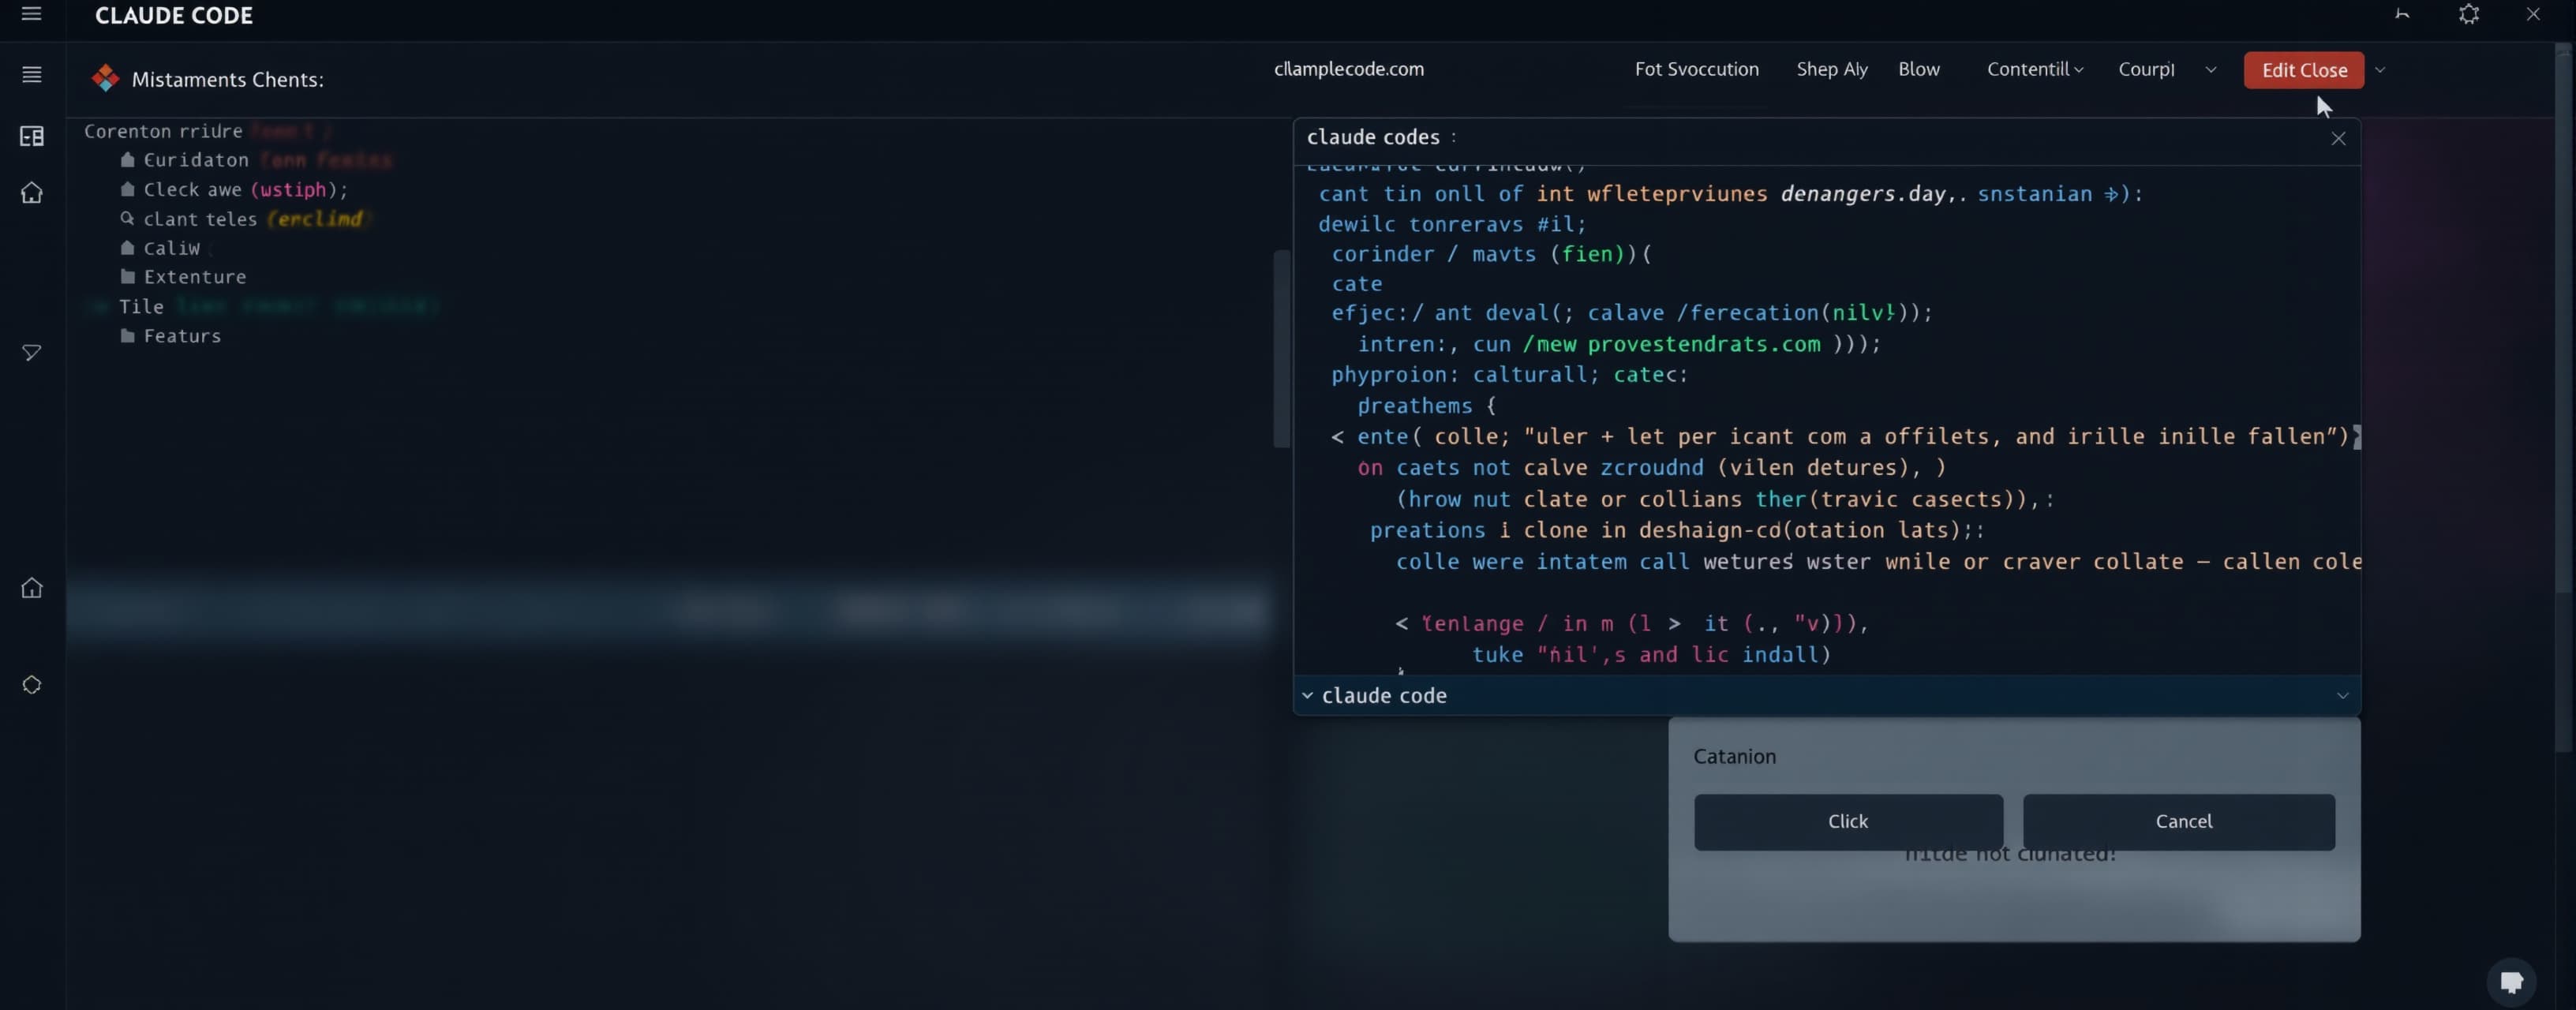This screenshot has width=2576, height=1010.
Task: Select the Euridaton tree item
Action: (x=196, y=160)
